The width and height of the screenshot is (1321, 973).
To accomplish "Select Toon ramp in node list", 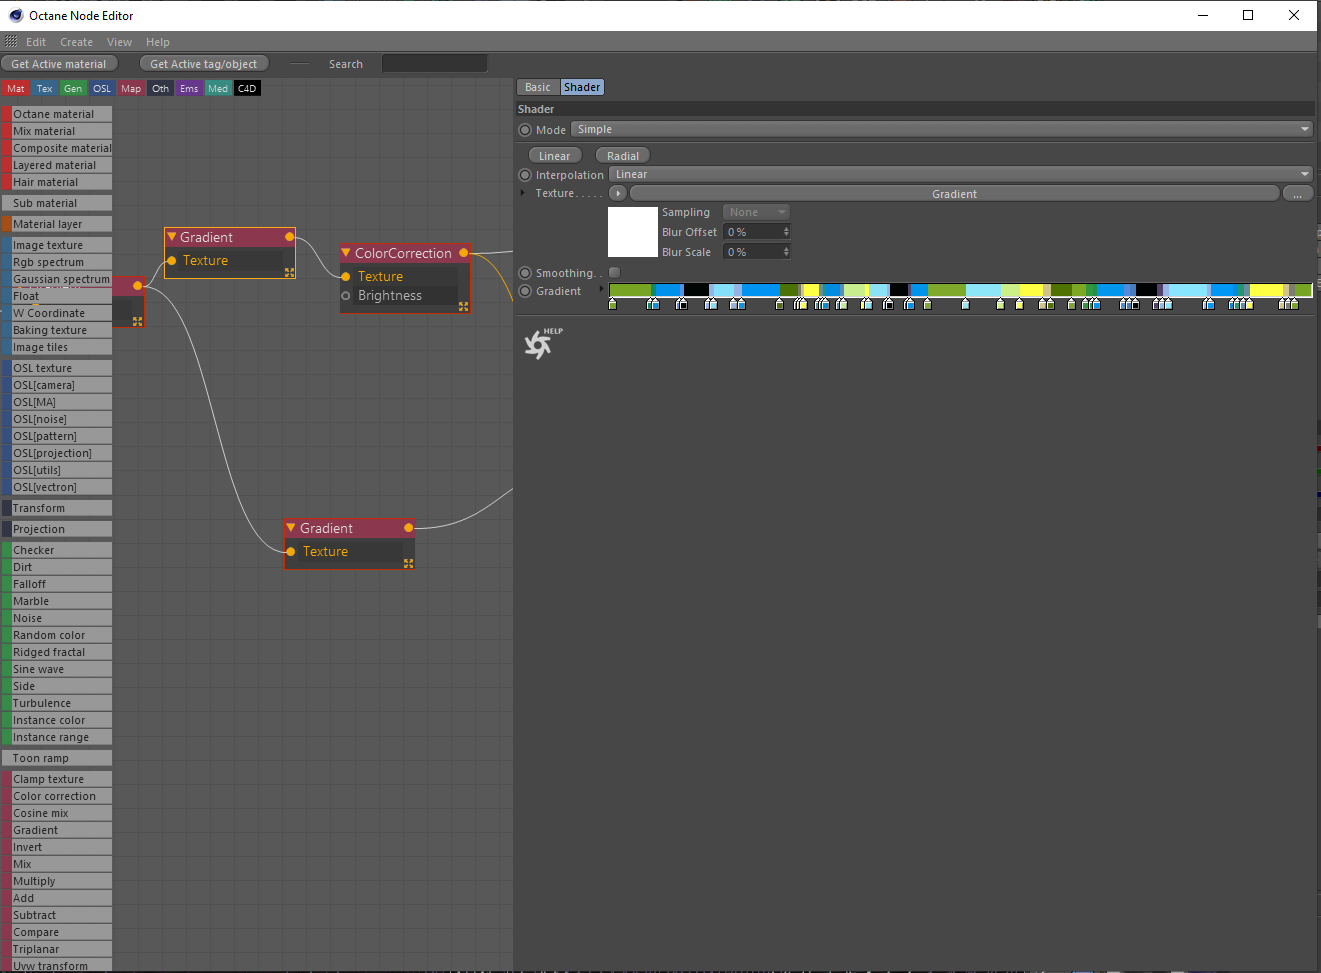I will 57,758.
